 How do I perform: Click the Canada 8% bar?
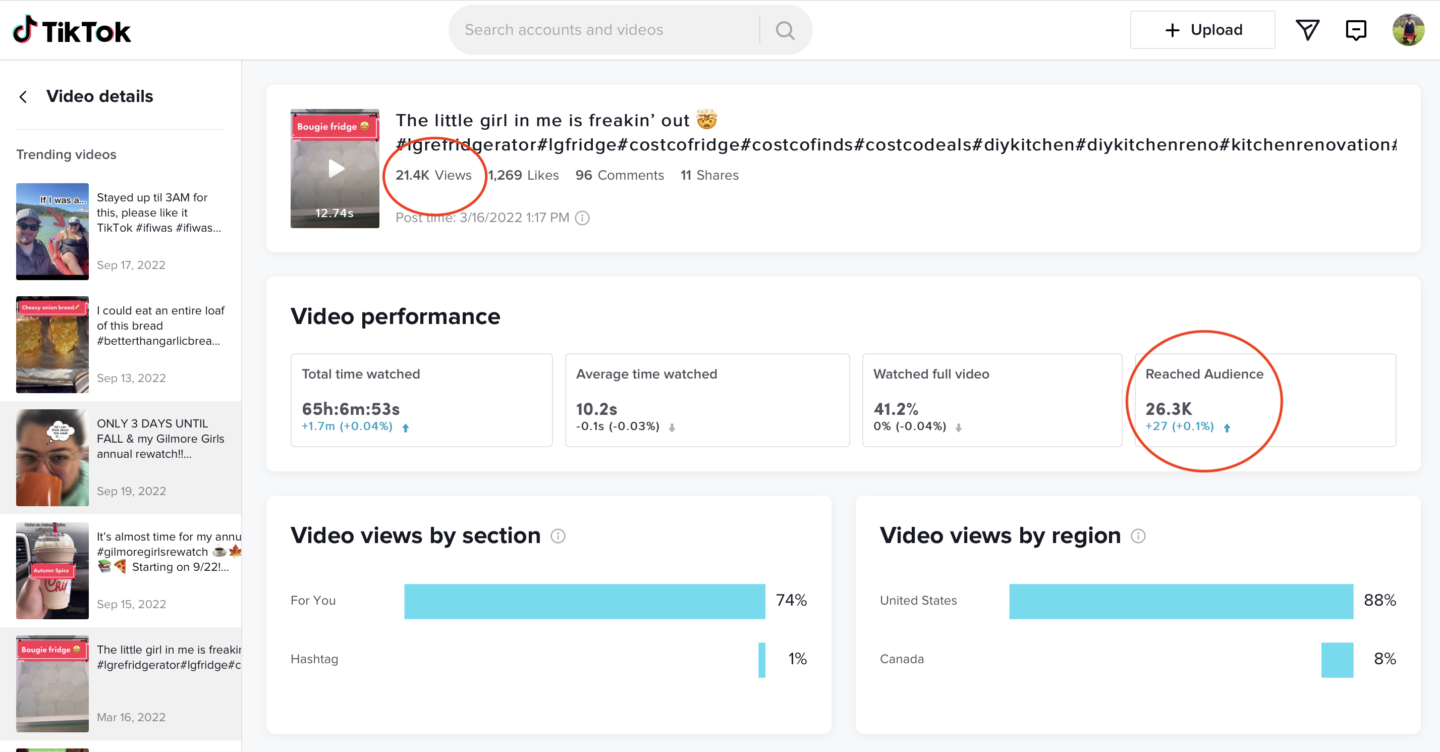click(x=1337, y=660)
